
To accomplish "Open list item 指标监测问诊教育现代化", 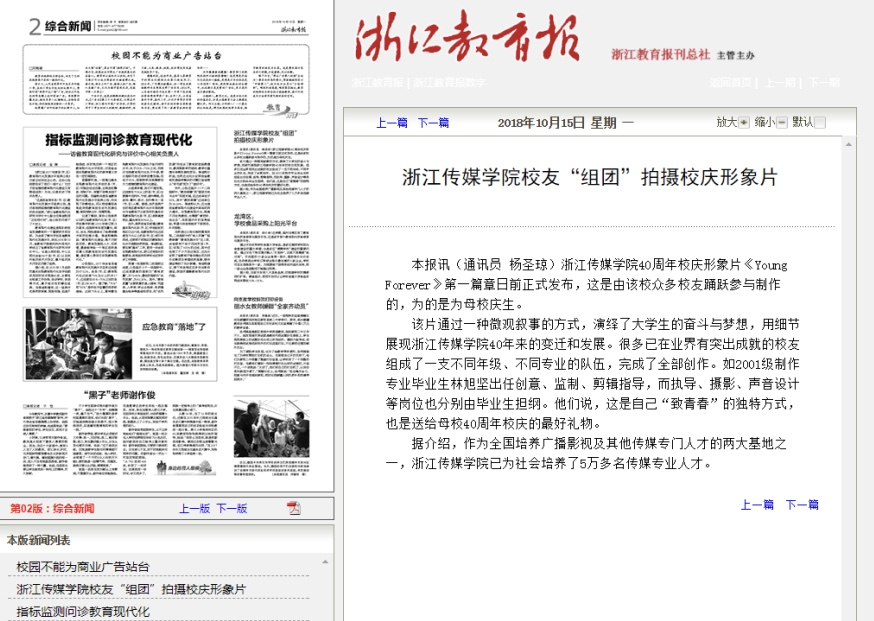I will (x=83, y=611).
